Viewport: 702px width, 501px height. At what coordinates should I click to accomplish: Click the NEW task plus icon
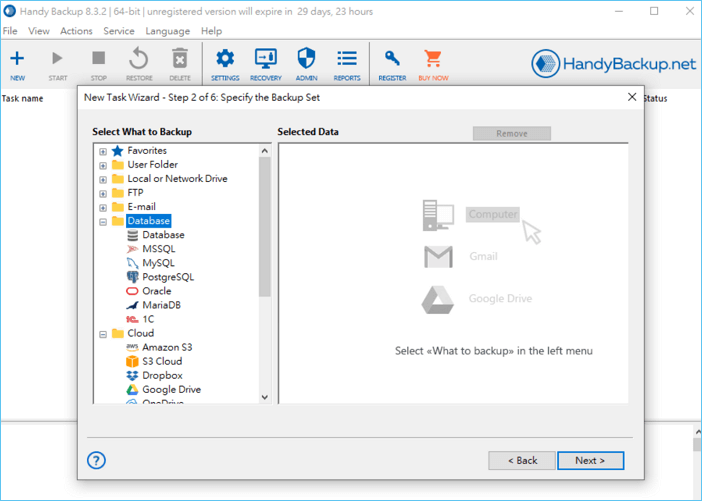[x=17, y=59]
